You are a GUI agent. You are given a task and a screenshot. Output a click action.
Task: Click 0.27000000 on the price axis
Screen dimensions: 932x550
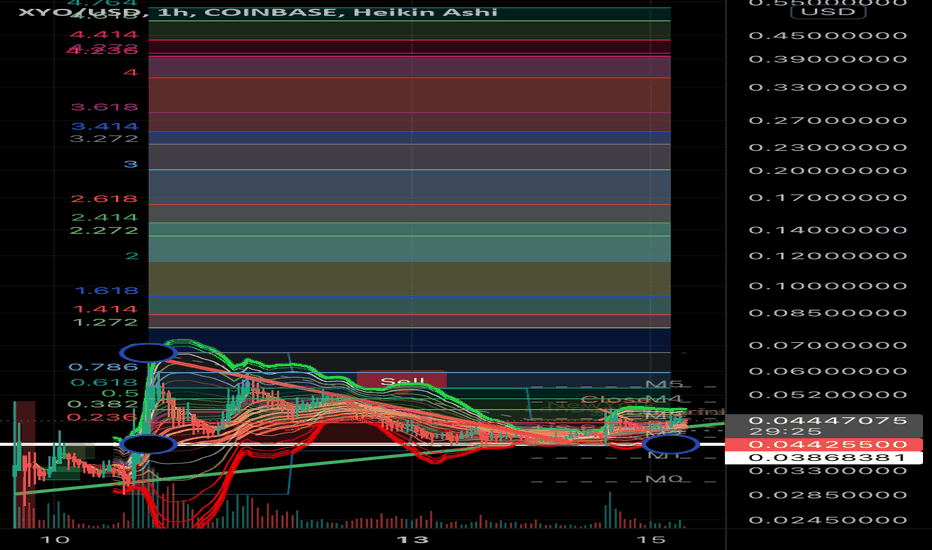[x=828, y=120]
